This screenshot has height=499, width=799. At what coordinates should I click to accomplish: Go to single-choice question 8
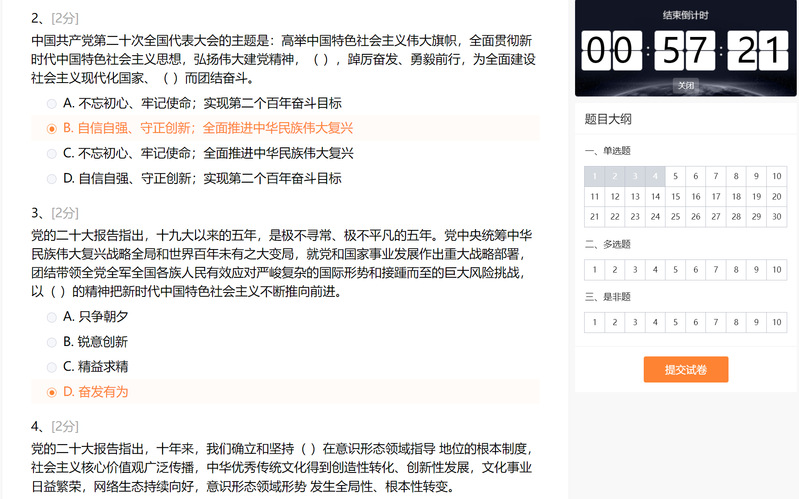coord(736,176)
